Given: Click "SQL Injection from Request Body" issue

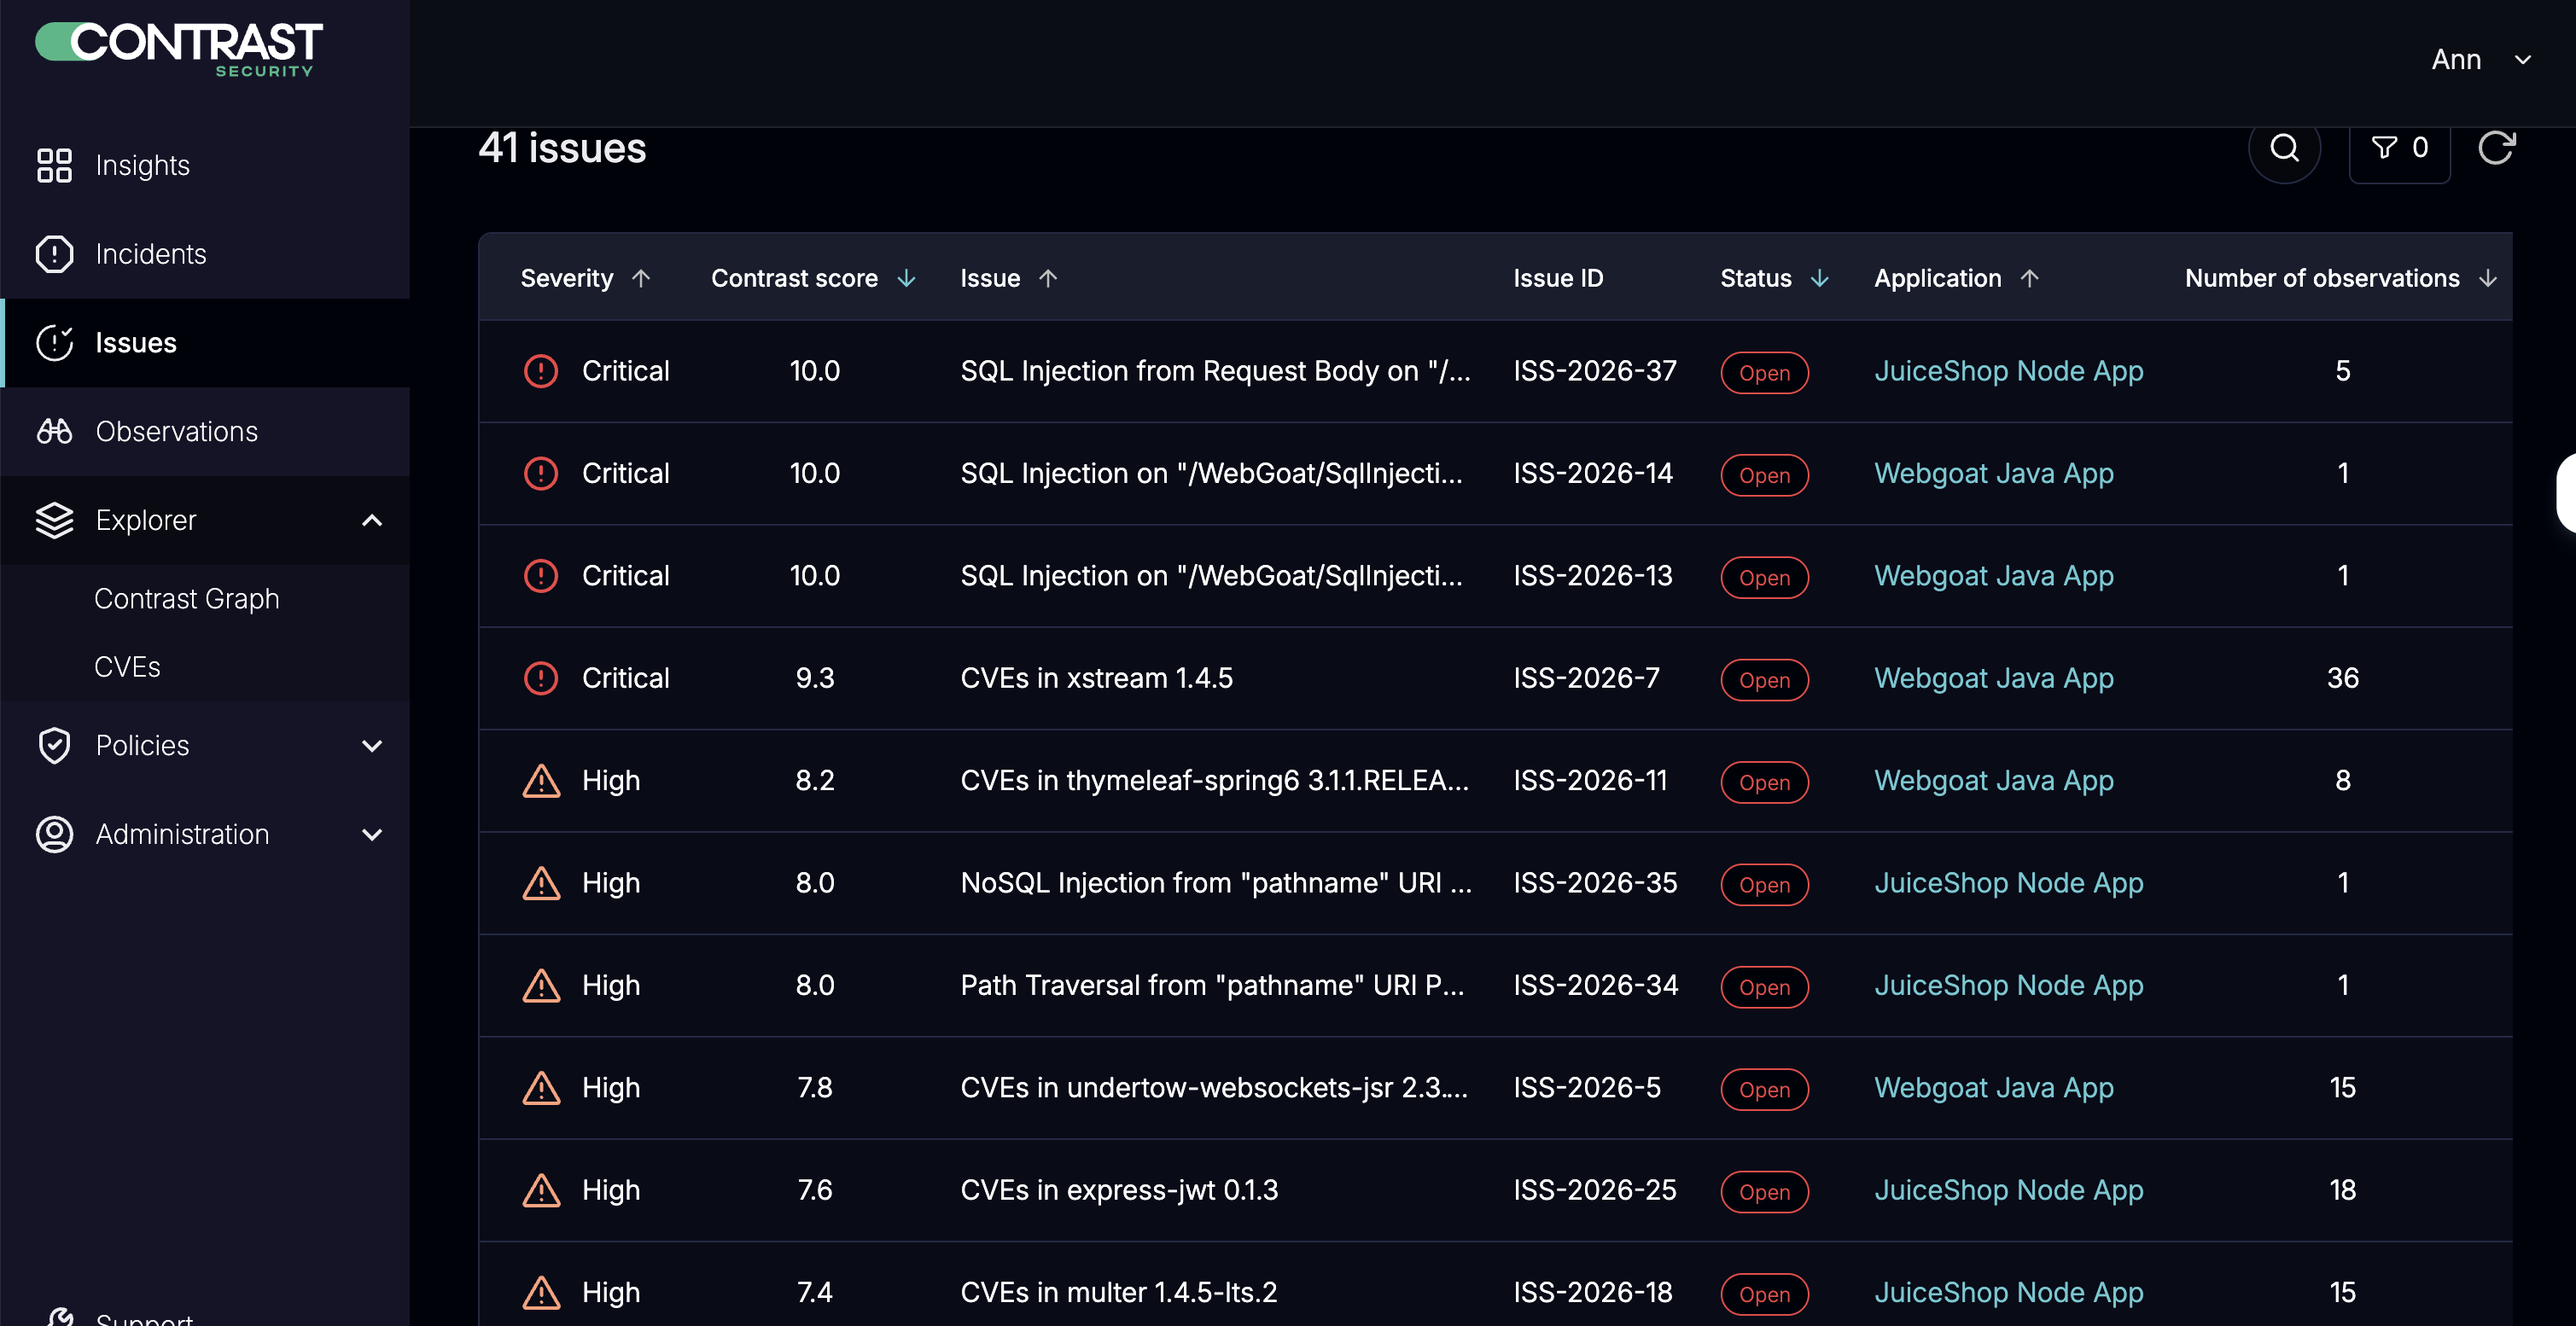Looking at the screenshot, I should (x=1215, y=371).
